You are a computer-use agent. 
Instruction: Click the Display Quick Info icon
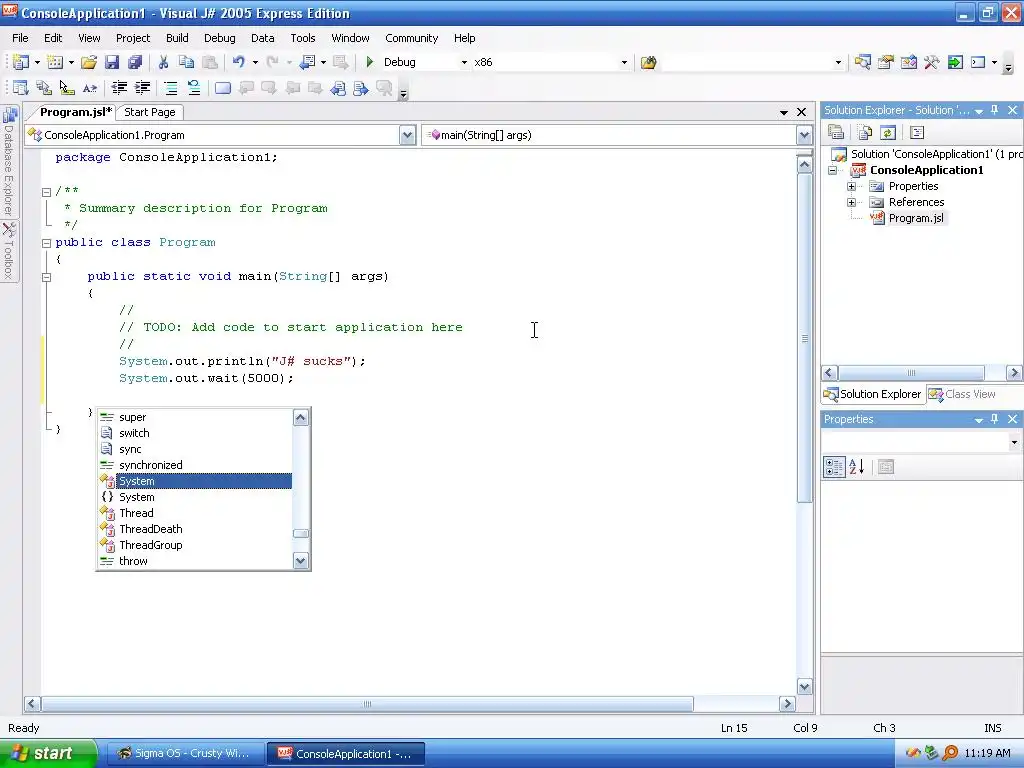coord(67,88)
